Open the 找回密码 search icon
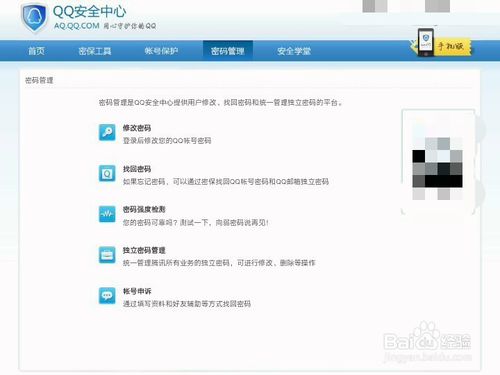The height and width of the screenshot is (375, 500). tap(107, 173)
